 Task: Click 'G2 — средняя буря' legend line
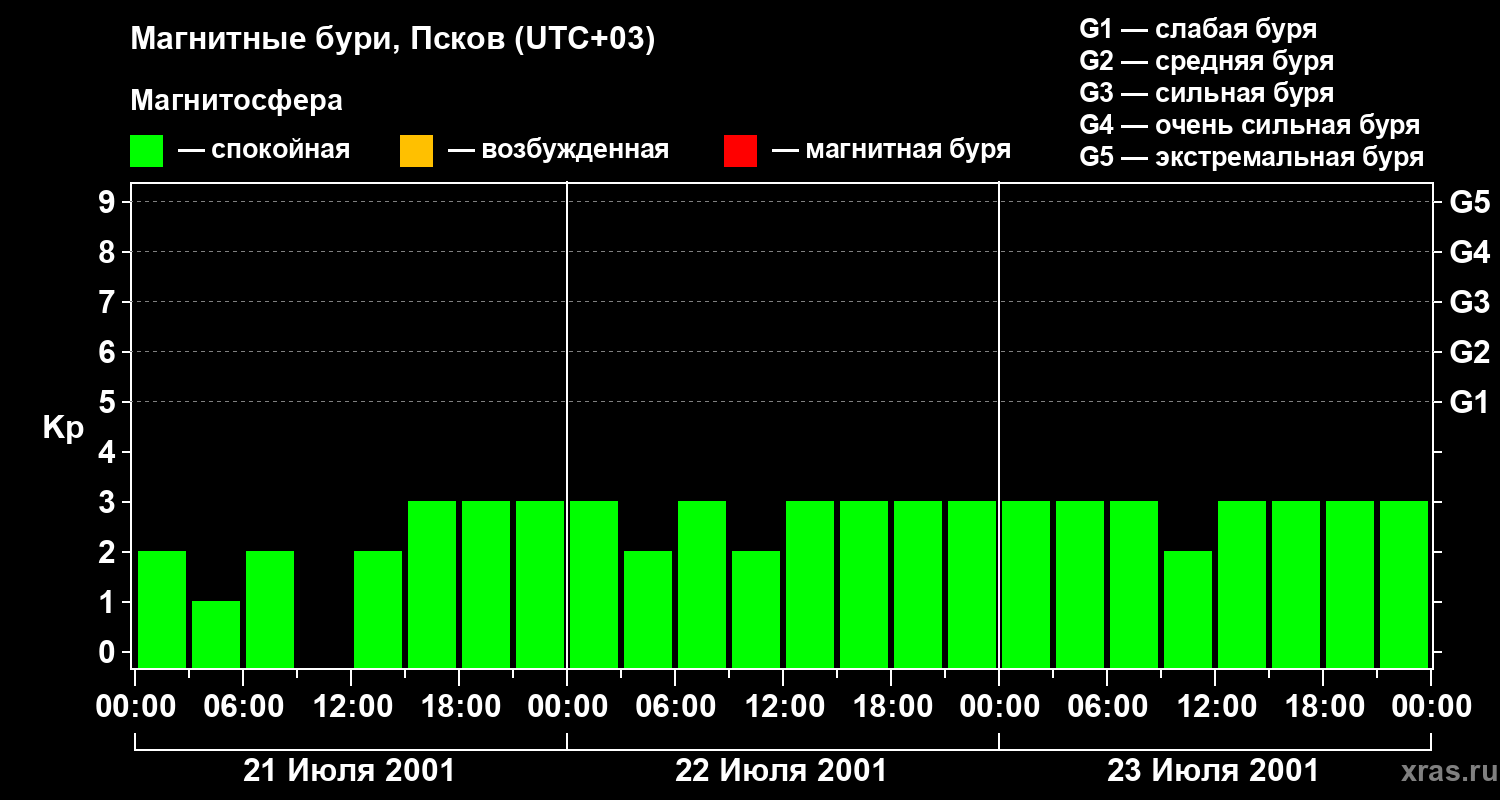tap(1207, 61)
